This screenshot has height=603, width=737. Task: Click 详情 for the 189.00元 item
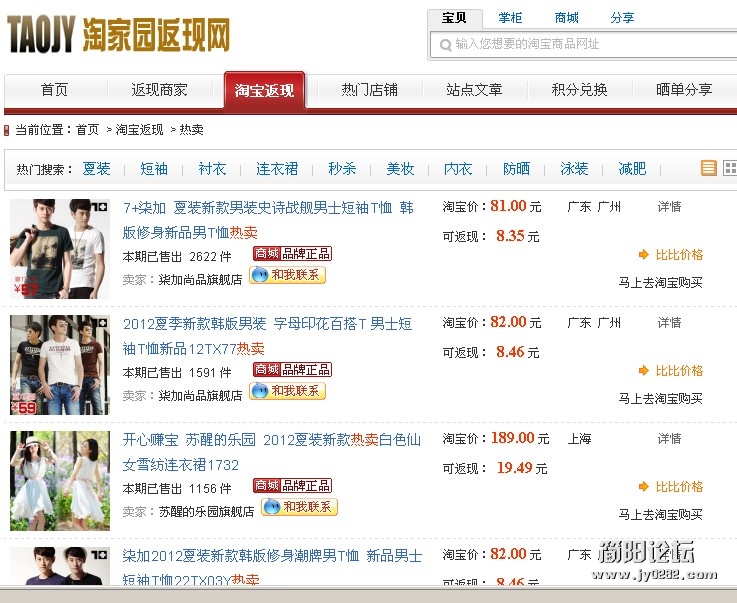(669, 439)
